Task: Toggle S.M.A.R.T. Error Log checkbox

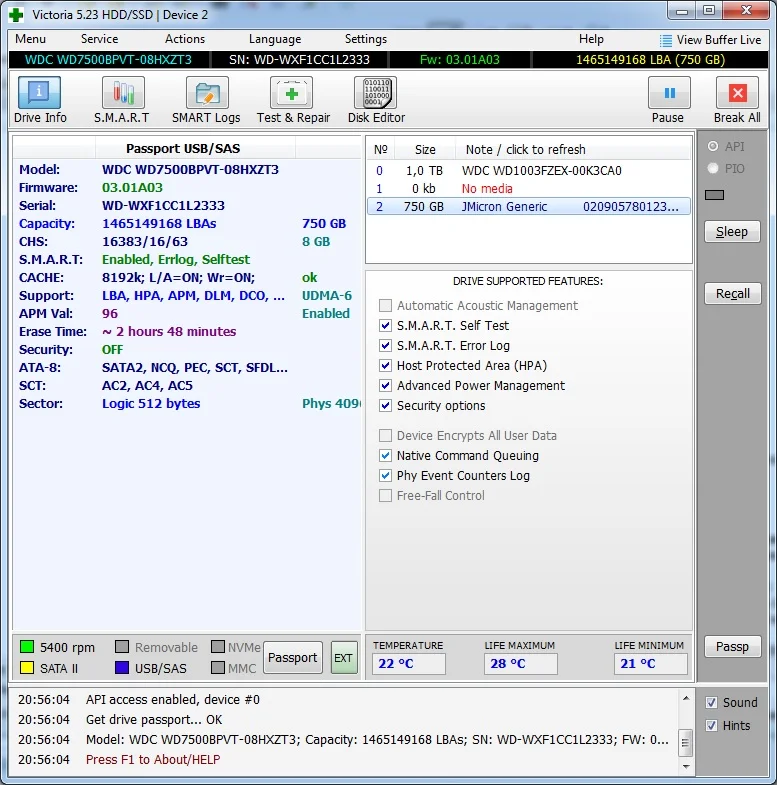Action: pyautogui.click(x=385, y=345)
